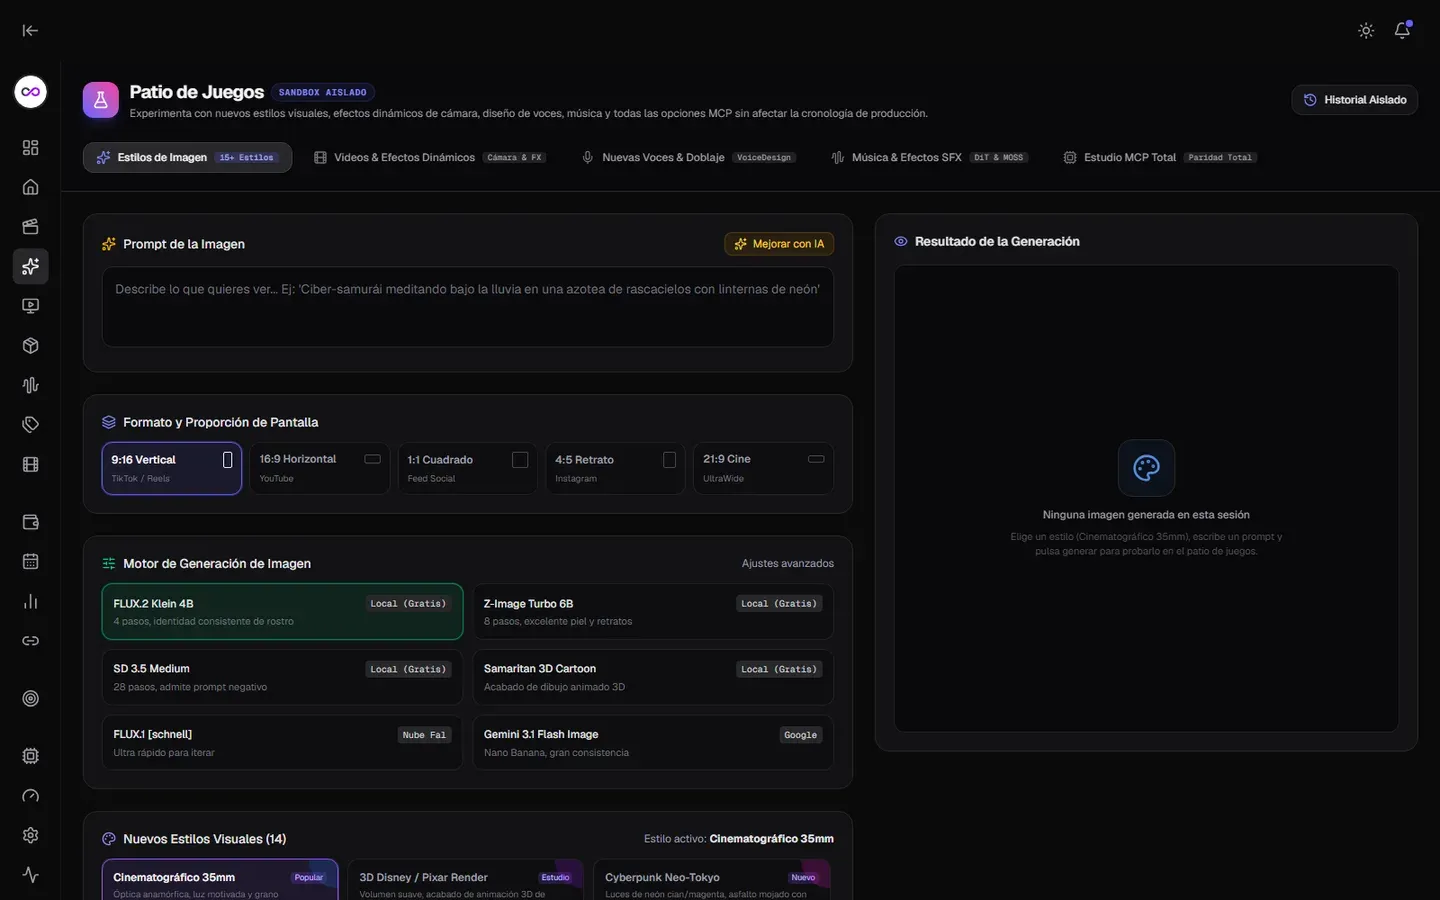Image resolution: width=1440 pixels, height=900 pixels.
Task: Open the CPU chip icon in the sidebar
Action: pyautogui.click(x=31, y=756)
